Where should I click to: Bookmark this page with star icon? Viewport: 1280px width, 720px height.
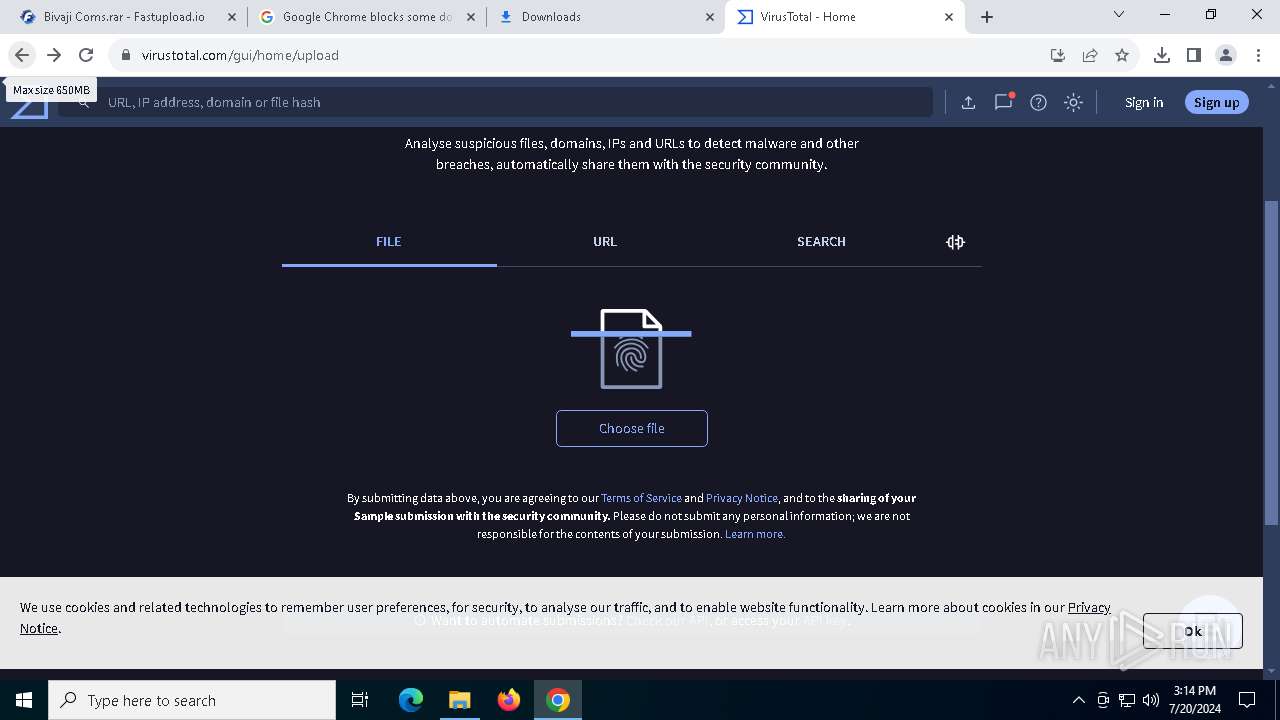tap(1122, 55)
